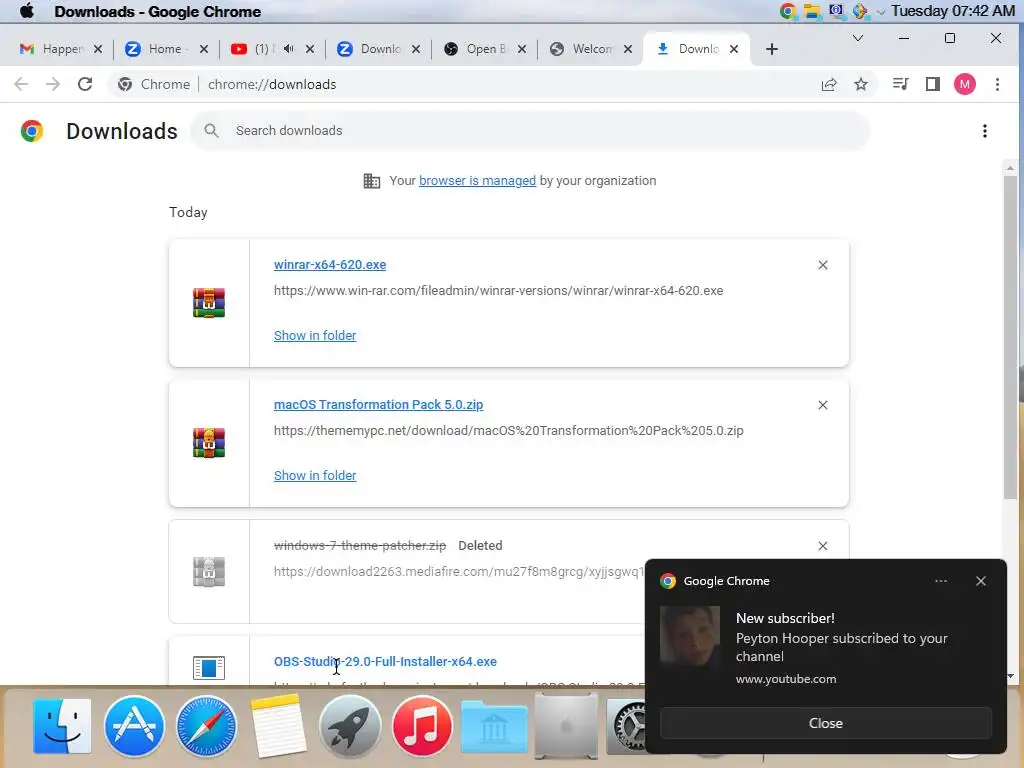Viewport: 1024px width, 768px height.
Task: Remove deleted windows-7-theme-patcher.zip entry
Action: (823, 546)
